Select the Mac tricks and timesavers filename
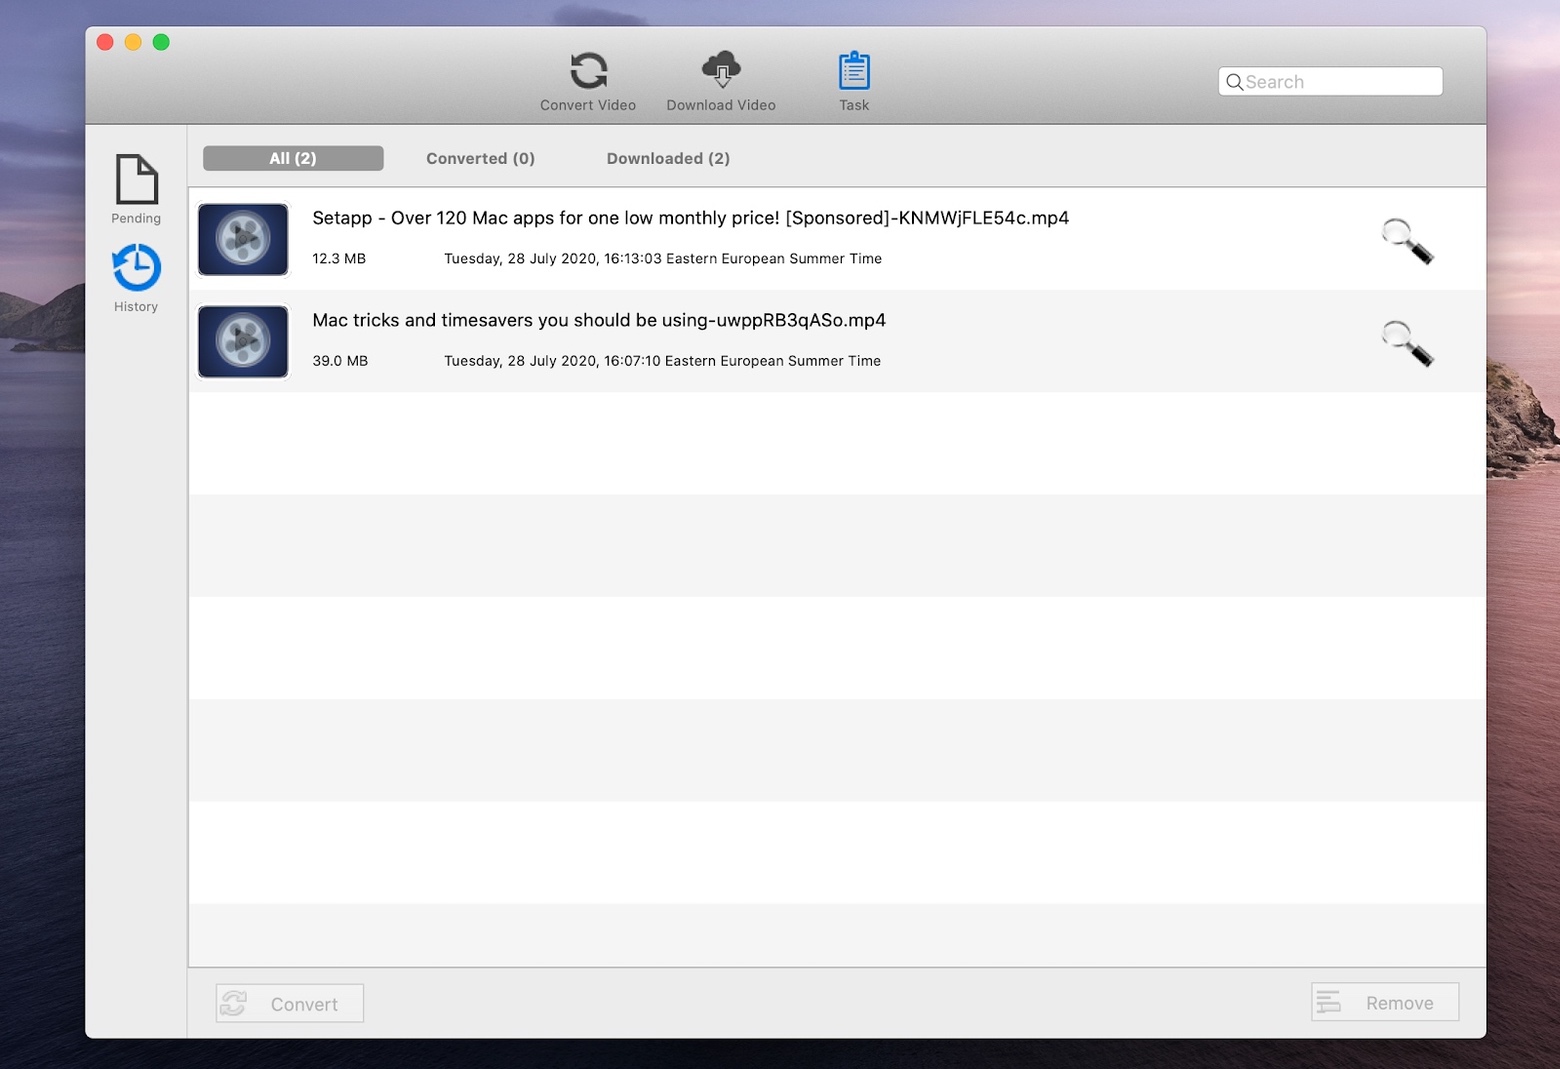 pyautogui.click(x=599, y=320)
